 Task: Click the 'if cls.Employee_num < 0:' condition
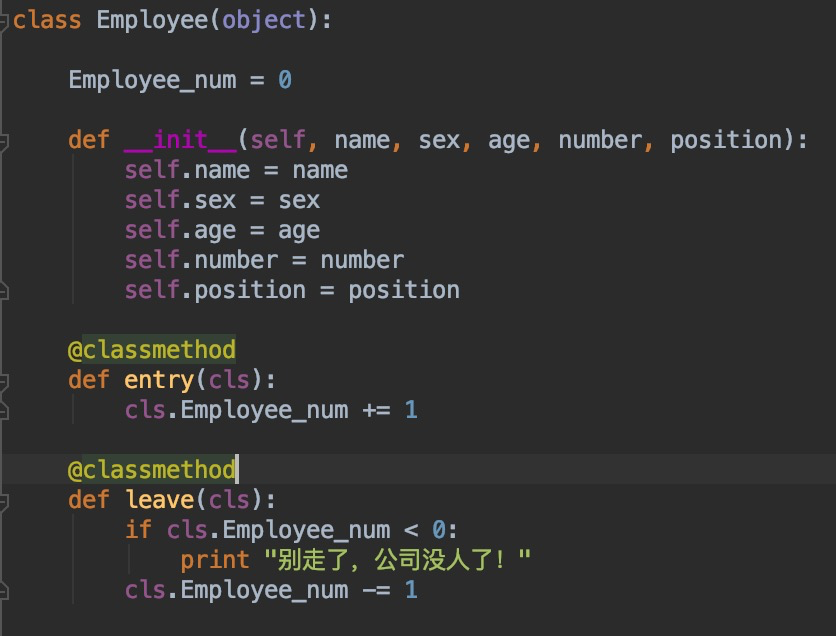tap(291, 530)
